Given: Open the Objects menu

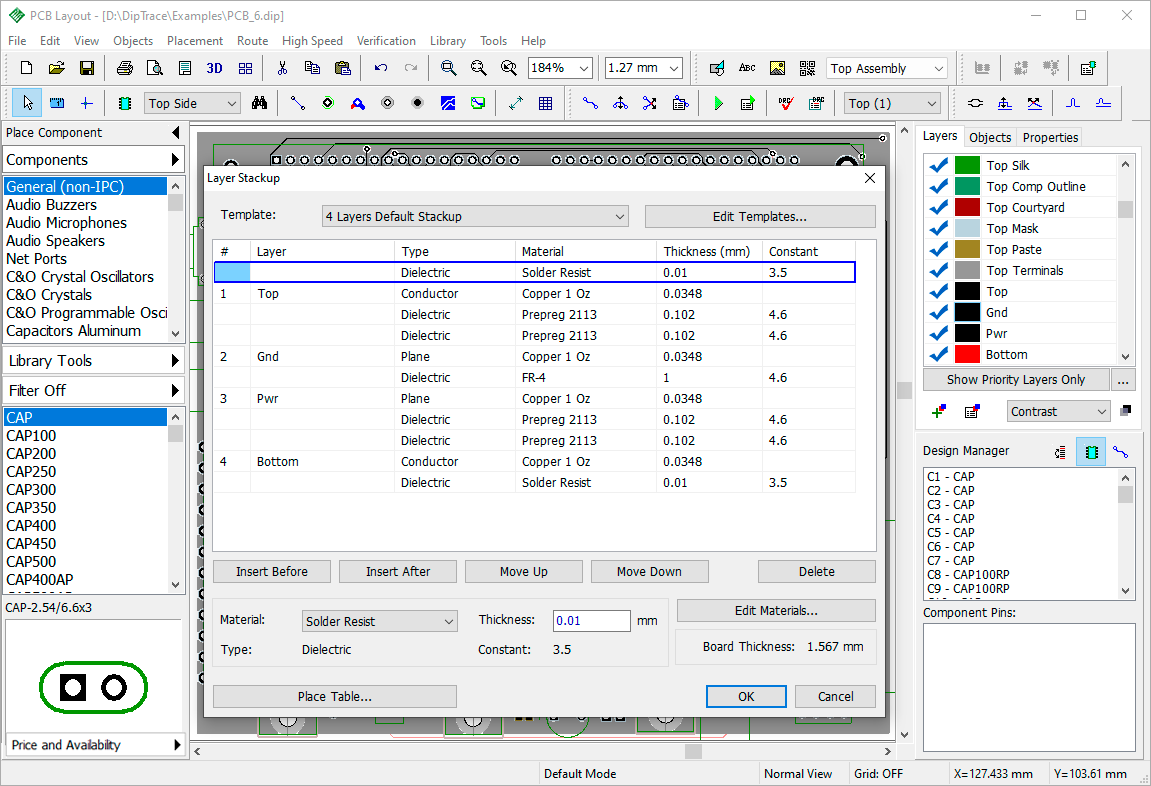Looking at the screenshot, I should [133, 41].
